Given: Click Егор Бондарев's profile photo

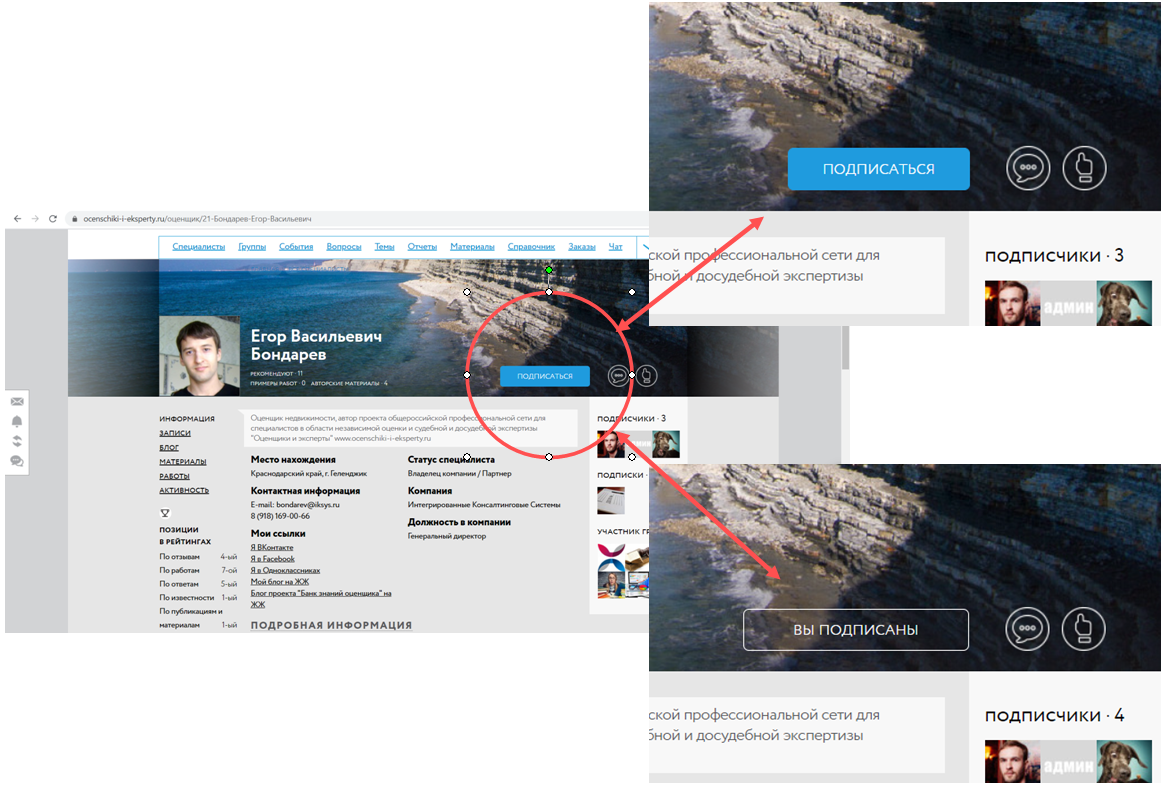Looking at the screenshot, I should pyautogui.click(x=200, y=356).
